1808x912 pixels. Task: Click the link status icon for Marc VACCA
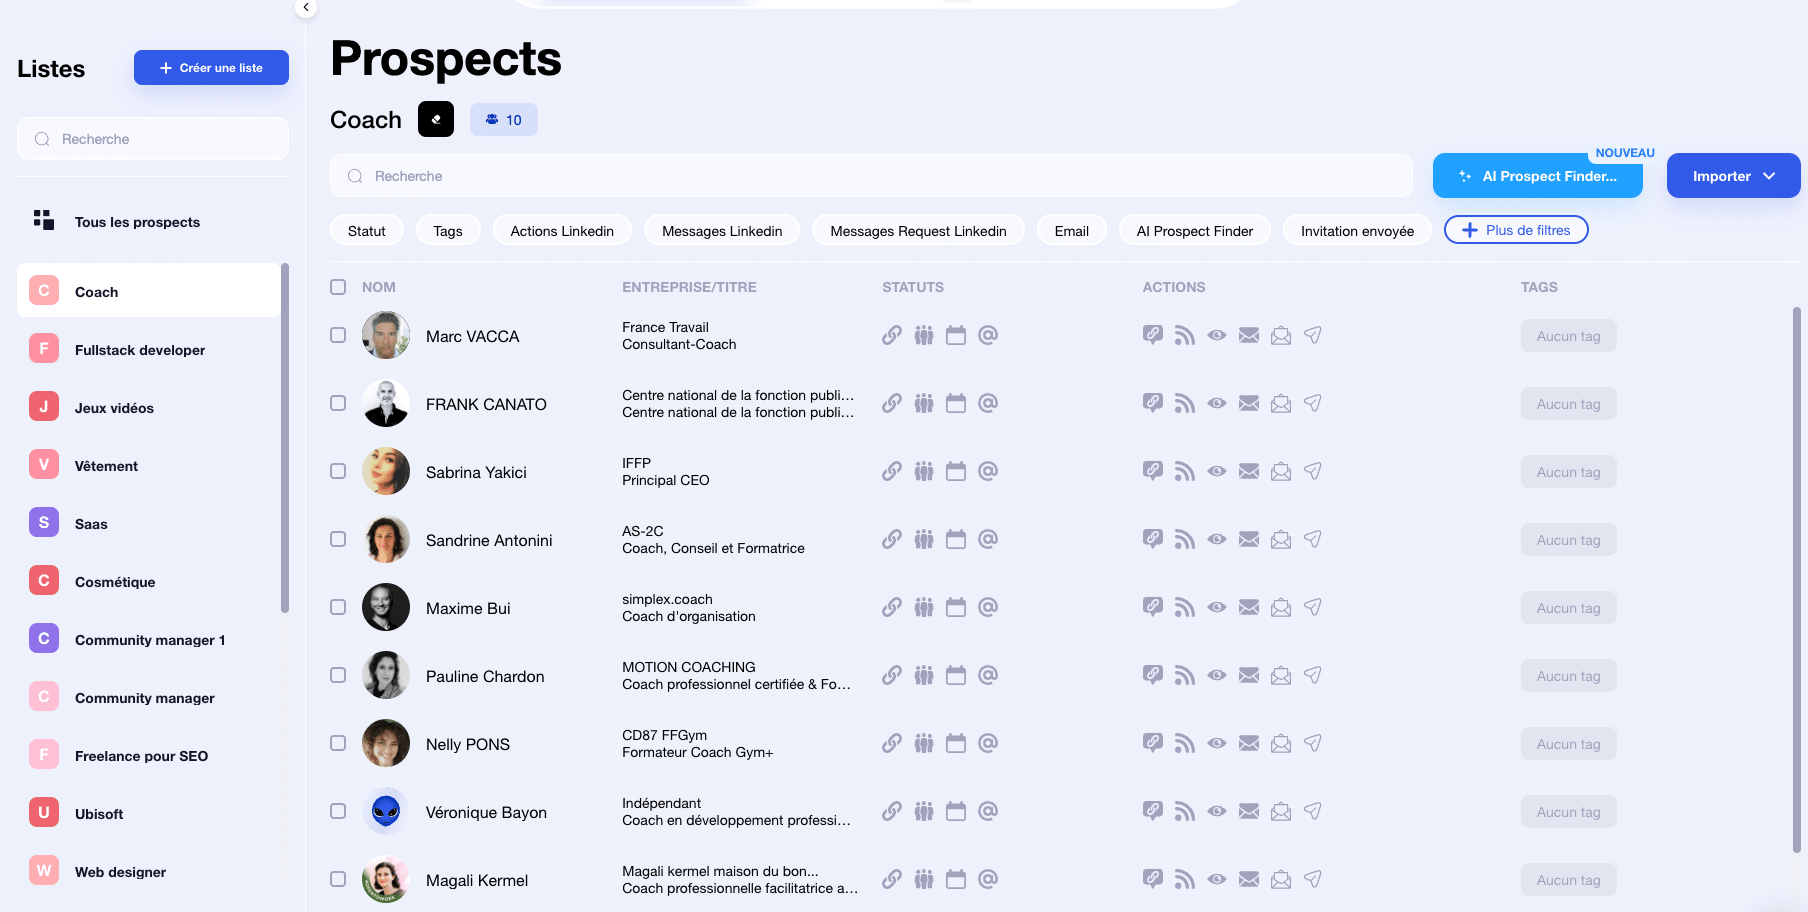tap(891, 336)
